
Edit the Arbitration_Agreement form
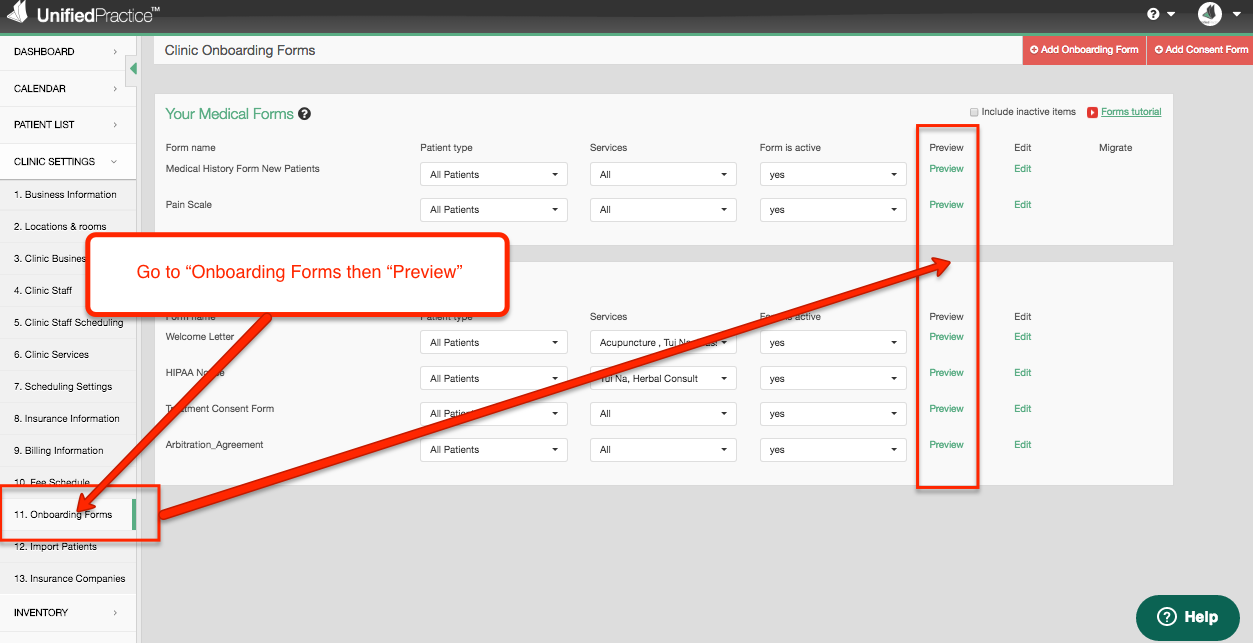(x=1022, y=445)
